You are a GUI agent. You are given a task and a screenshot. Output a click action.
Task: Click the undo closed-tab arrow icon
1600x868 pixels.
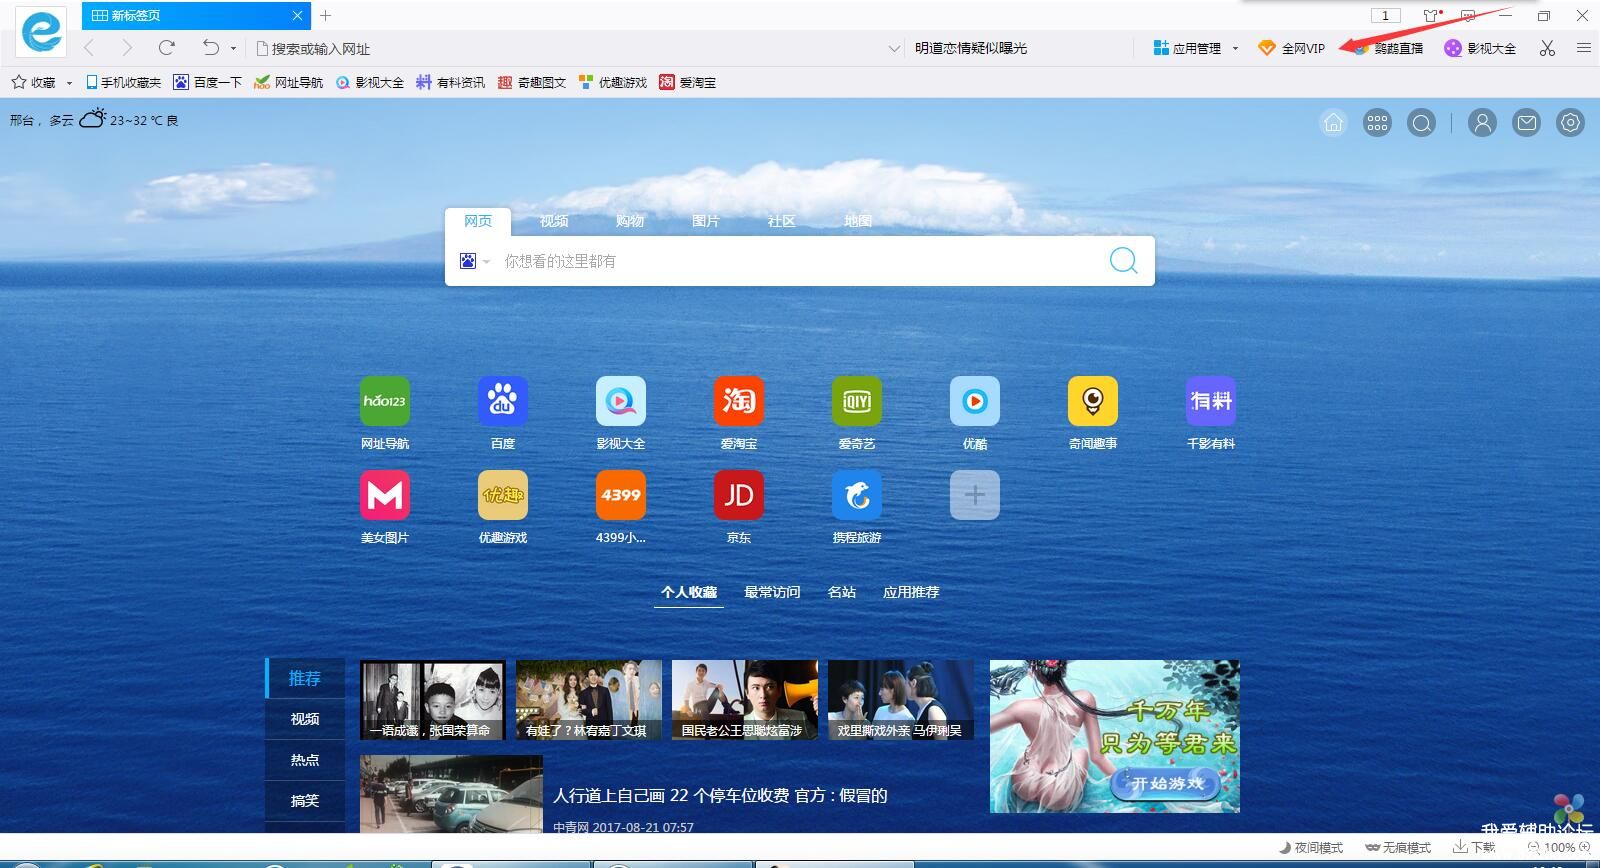210,47
